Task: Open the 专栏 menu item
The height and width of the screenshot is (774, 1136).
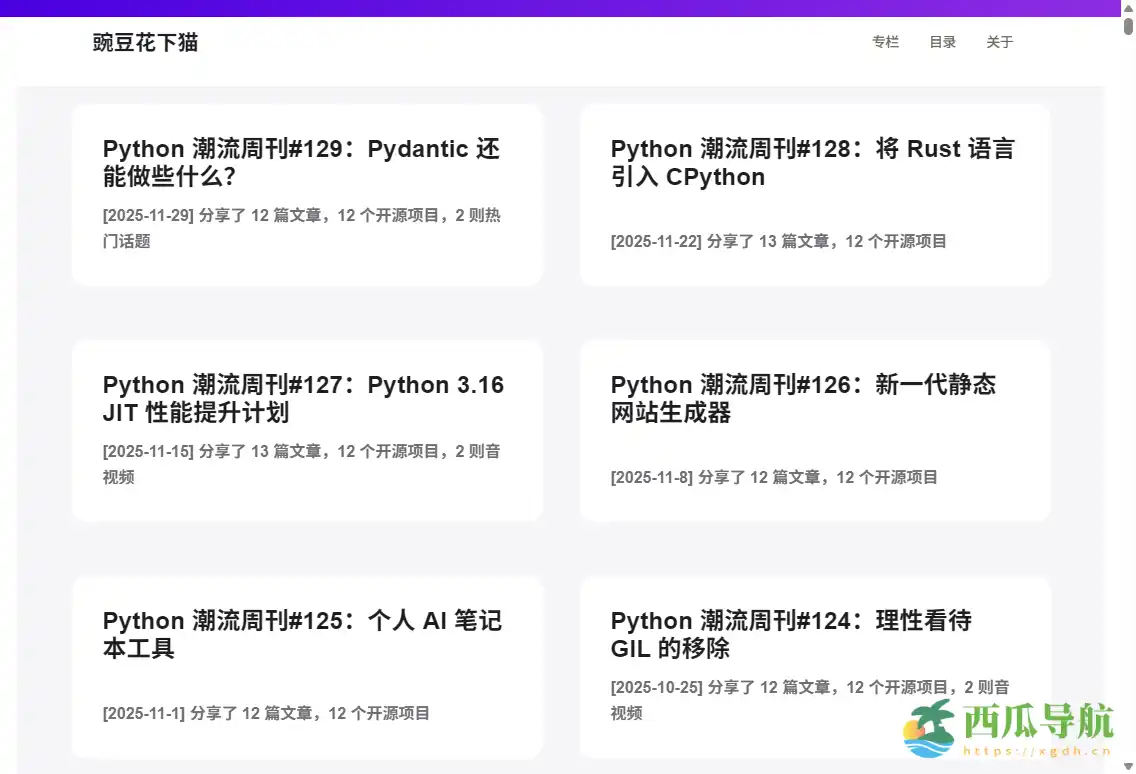Action: pyautogui.click(x=885, y=42)
